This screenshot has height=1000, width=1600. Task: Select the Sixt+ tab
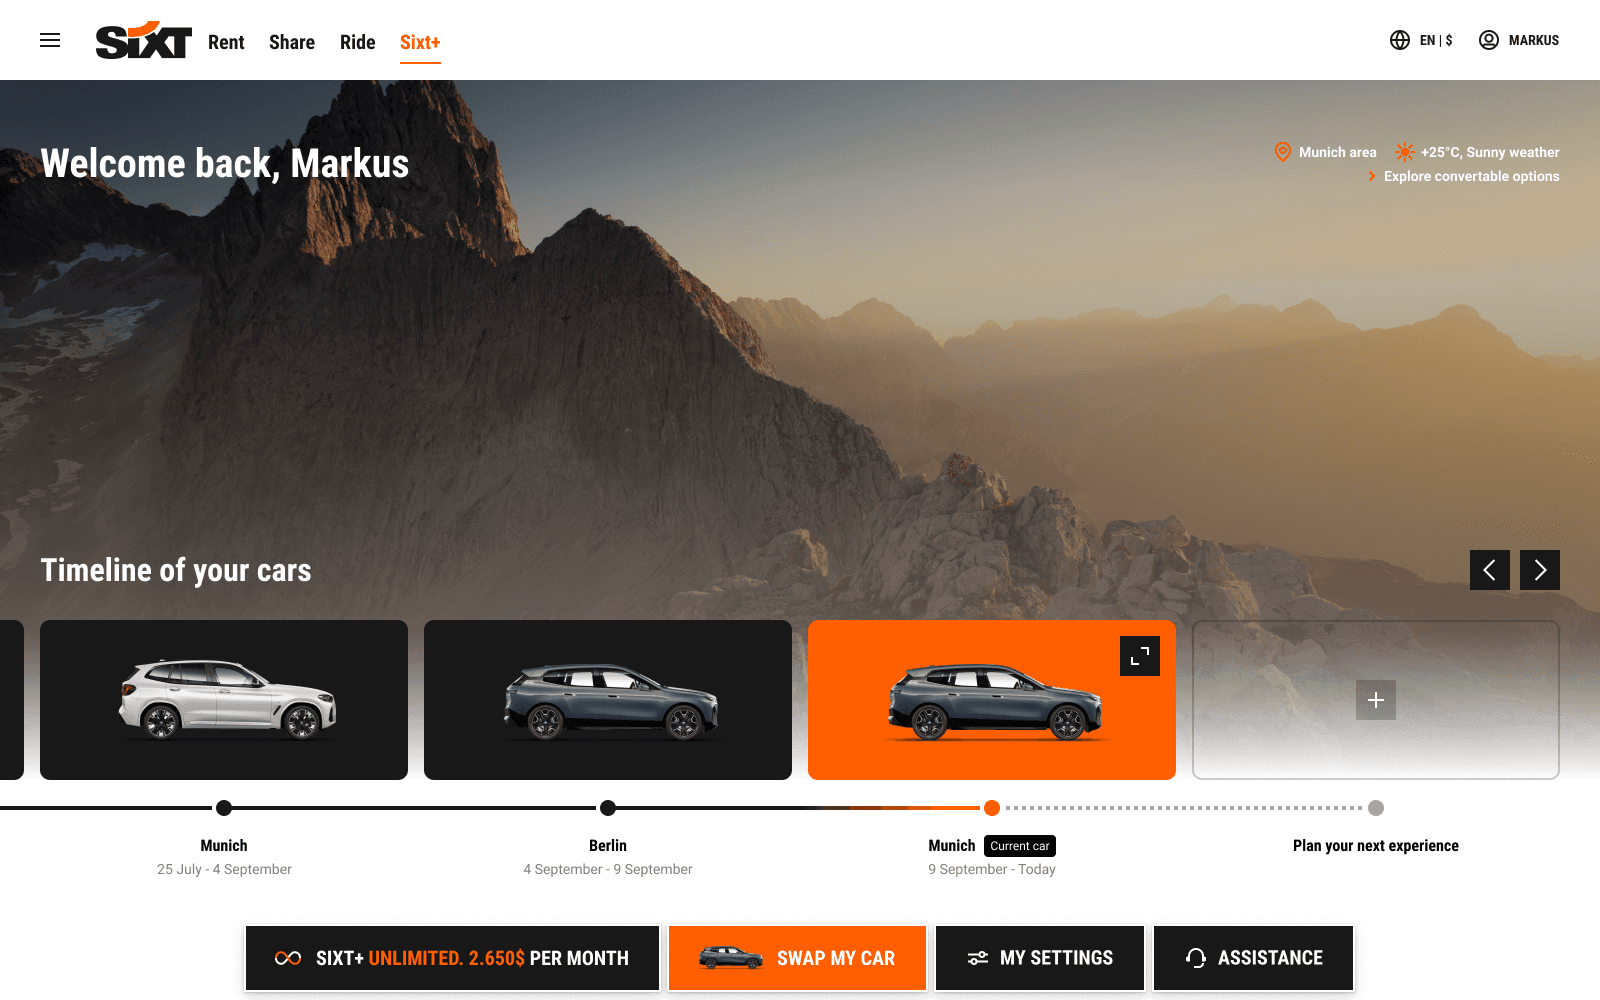point(420,42)
